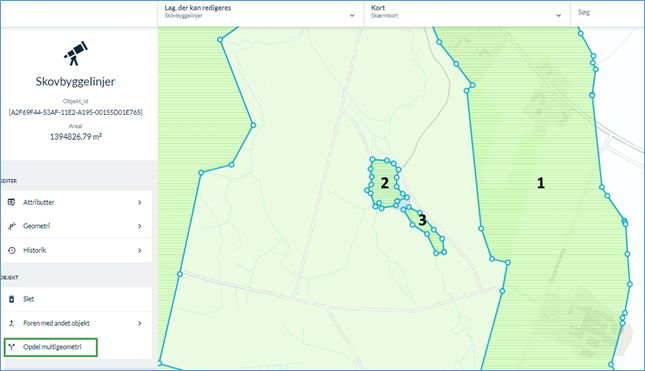Click the Slet trash can icon
This screenshot has height=371, width=645.
(x=12, y=299)
